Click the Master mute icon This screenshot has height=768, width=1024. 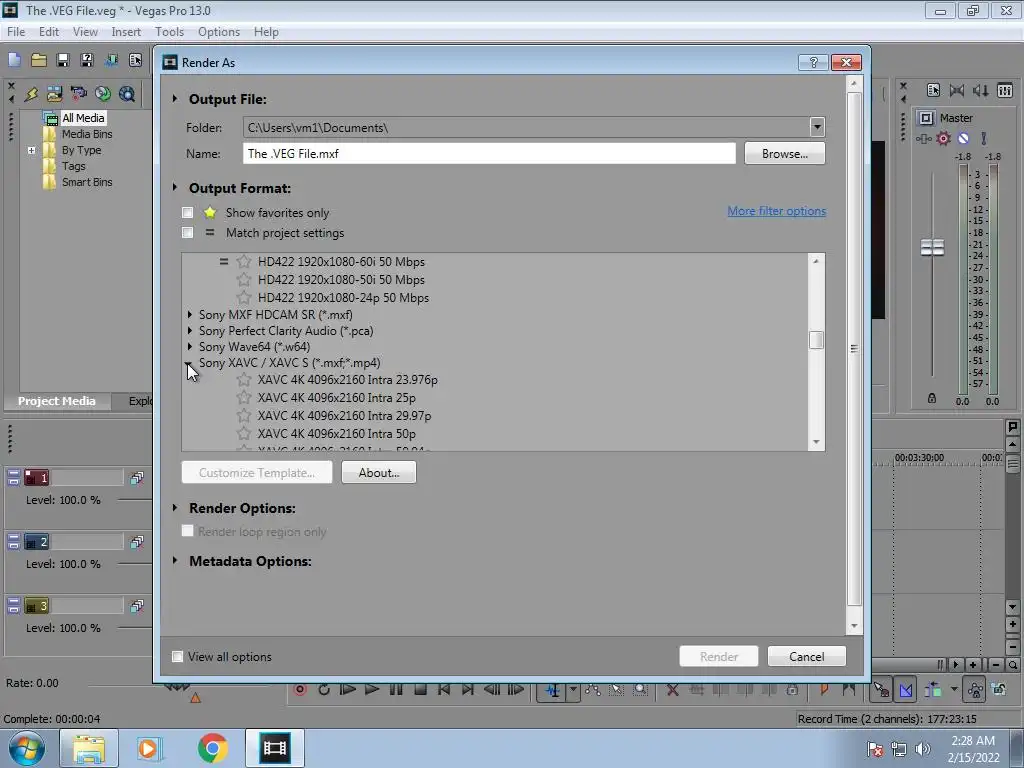click(963, 138)
